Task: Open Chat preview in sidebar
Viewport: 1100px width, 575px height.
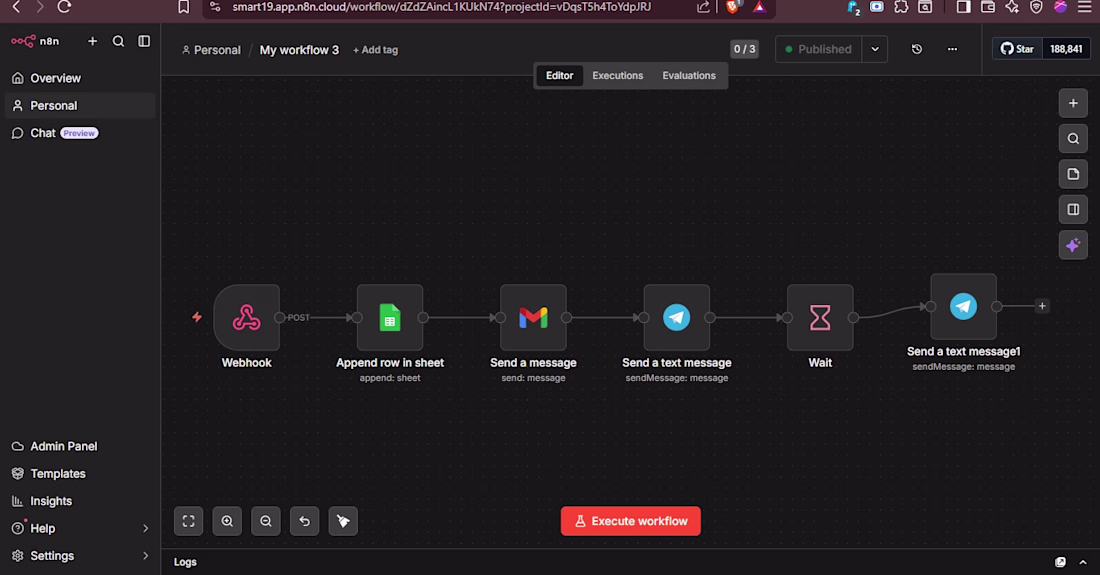Action: point(80,133)
